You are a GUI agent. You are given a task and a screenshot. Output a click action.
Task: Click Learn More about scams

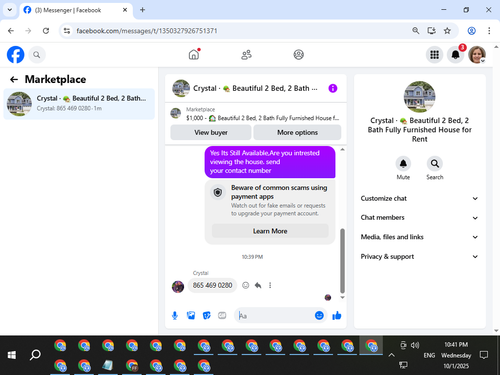click(270, 231)
